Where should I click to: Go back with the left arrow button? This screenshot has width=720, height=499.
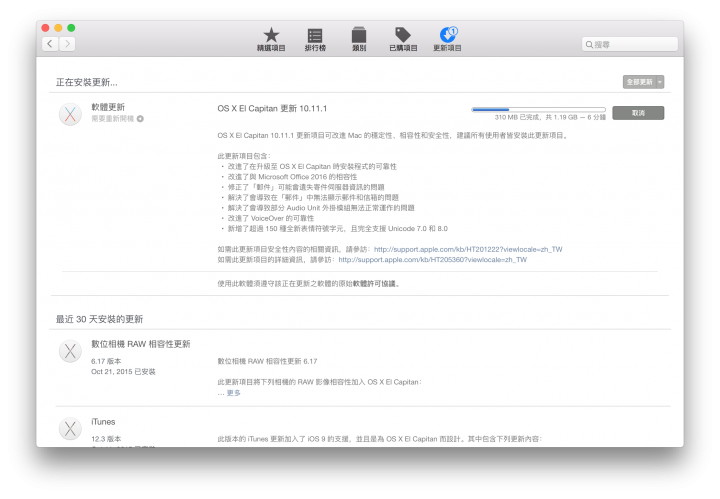coord(50,44)
